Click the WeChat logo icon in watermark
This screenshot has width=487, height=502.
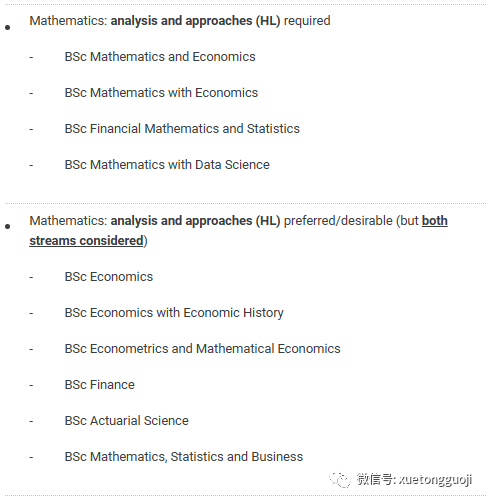(340, 480)
